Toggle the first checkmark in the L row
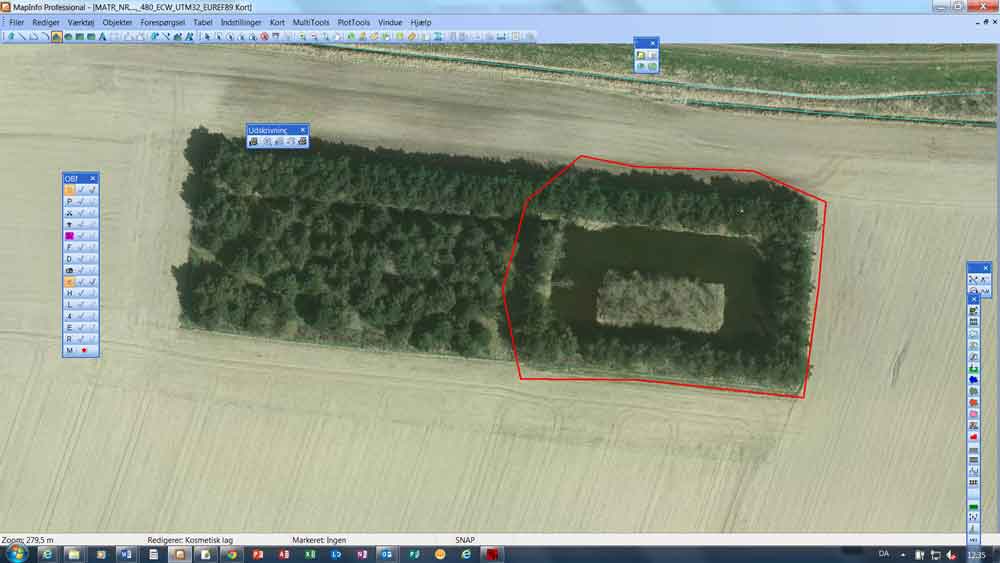The width and height of the screenshot is (1000, 563). (x=81, y=304)
